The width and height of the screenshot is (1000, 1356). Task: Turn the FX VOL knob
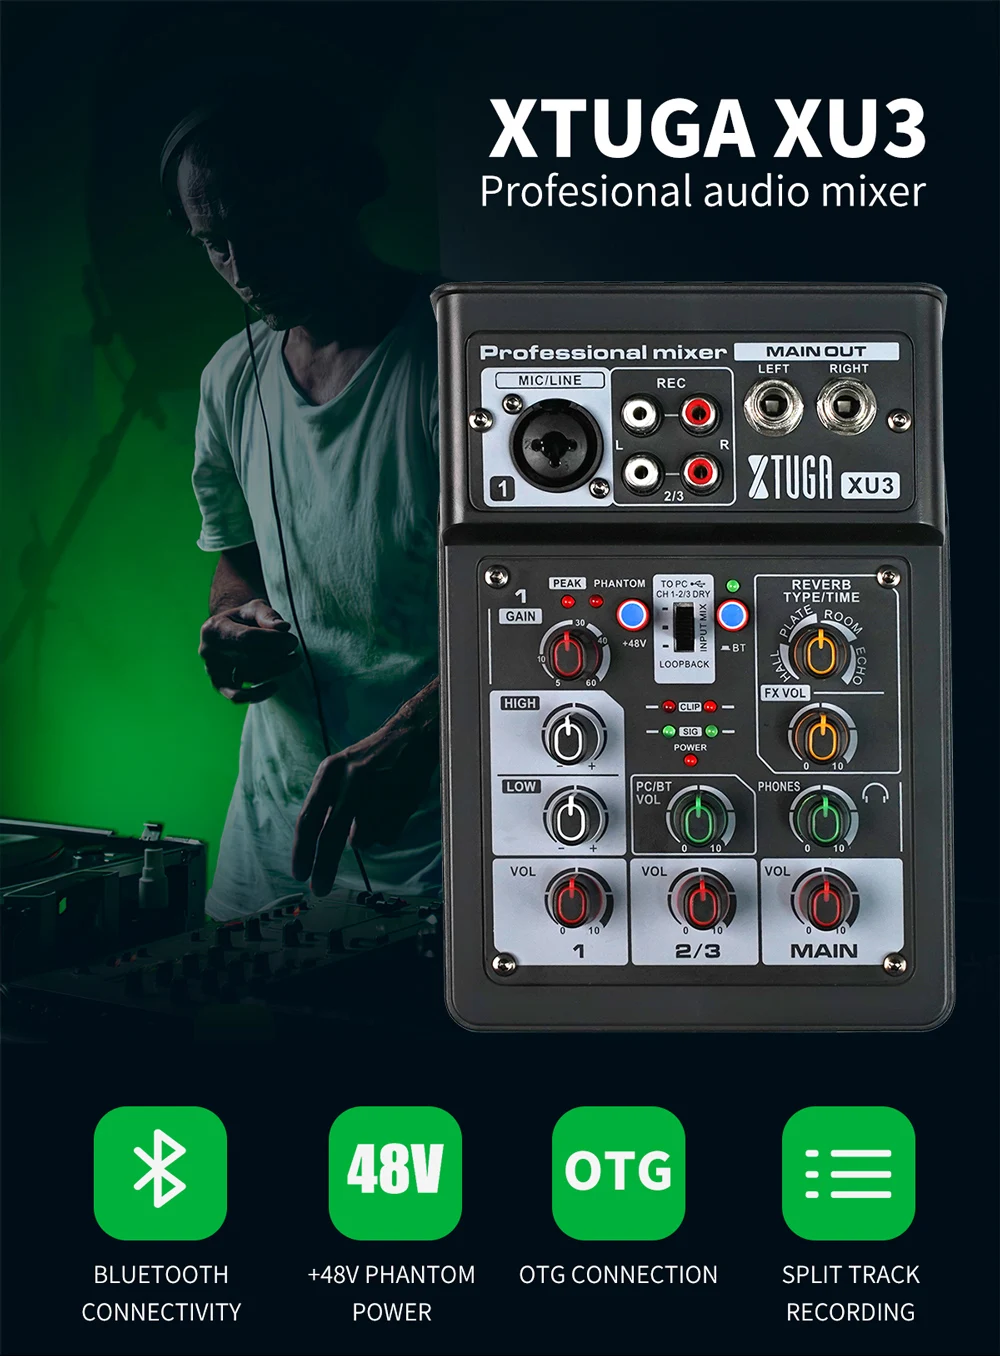821,735
